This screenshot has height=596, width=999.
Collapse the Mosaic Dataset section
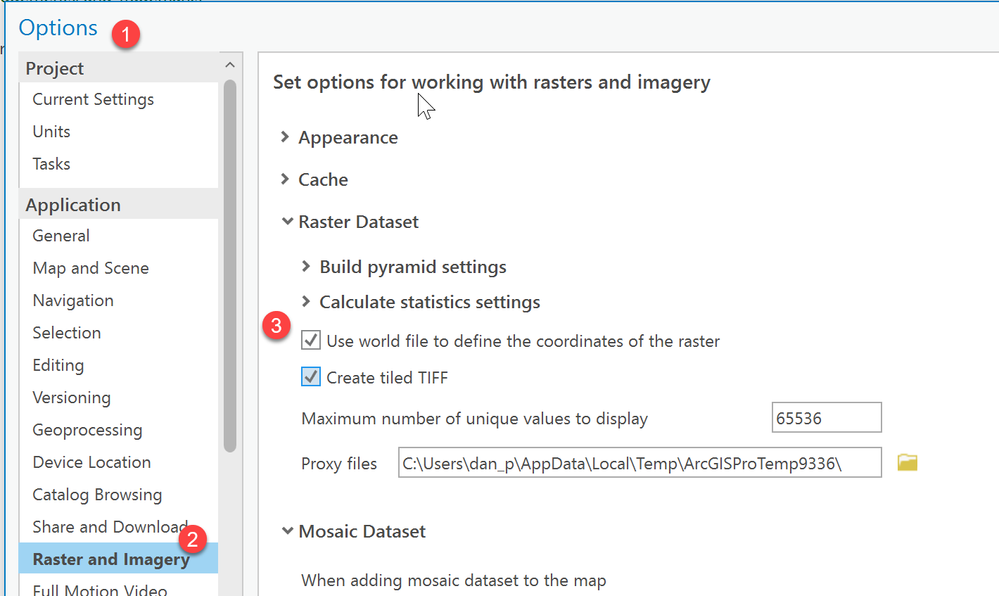coord(287,531)
